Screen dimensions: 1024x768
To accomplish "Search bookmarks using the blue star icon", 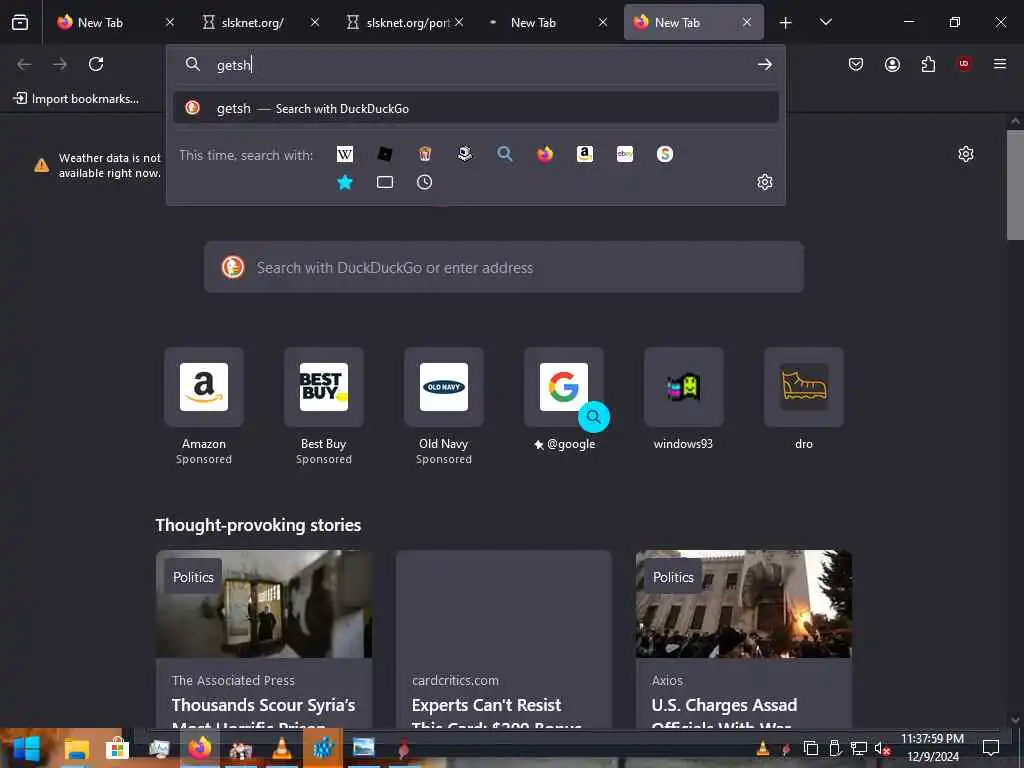I will (345, 182).
